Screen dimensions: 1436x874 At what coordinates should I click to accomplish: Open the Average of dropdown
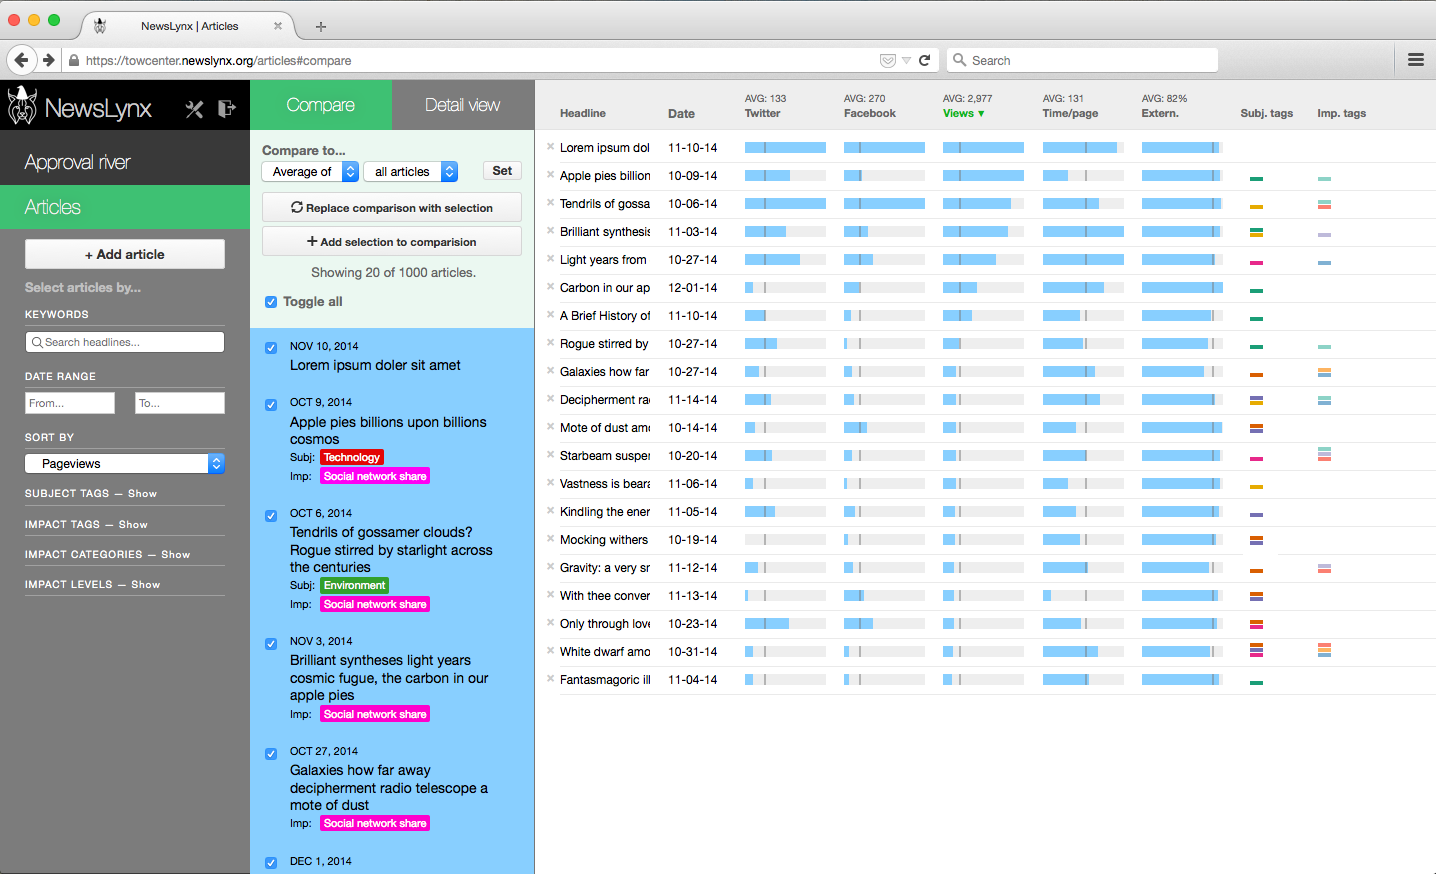coord(310,172)
